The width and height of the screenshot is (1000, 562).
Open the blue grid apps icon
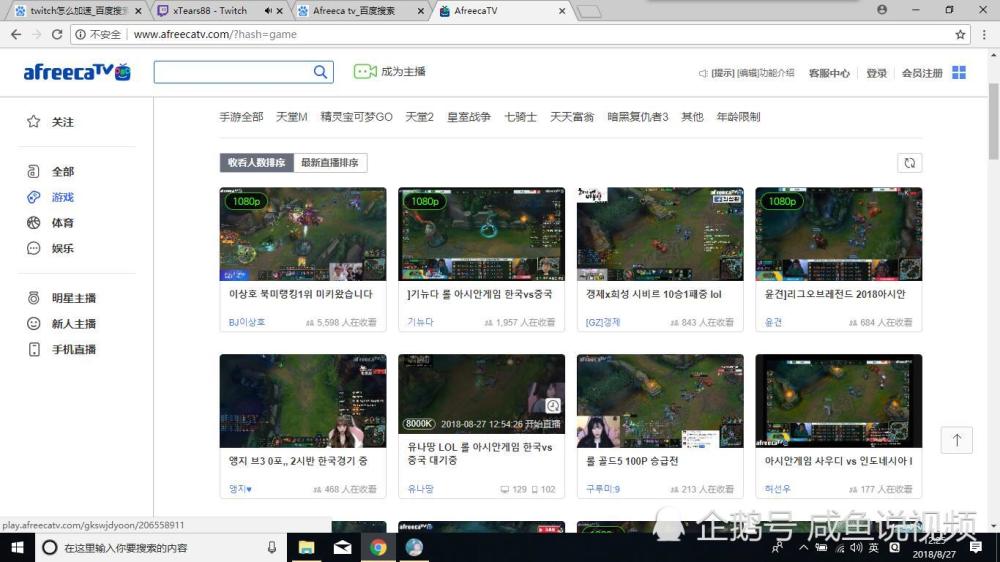point(959,73)
